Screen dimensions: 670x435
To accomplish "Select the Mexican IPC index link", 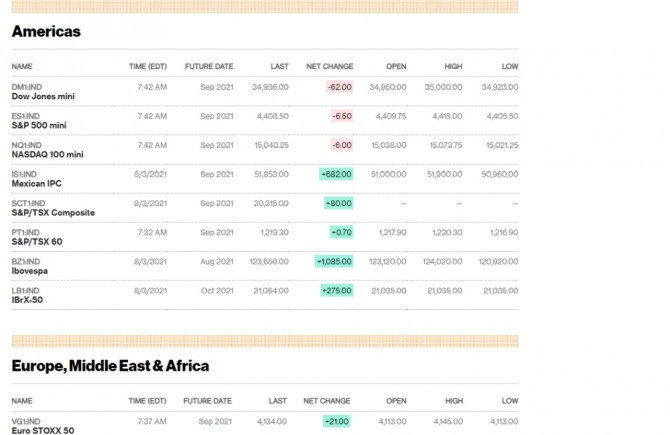I will coord(36,184).
